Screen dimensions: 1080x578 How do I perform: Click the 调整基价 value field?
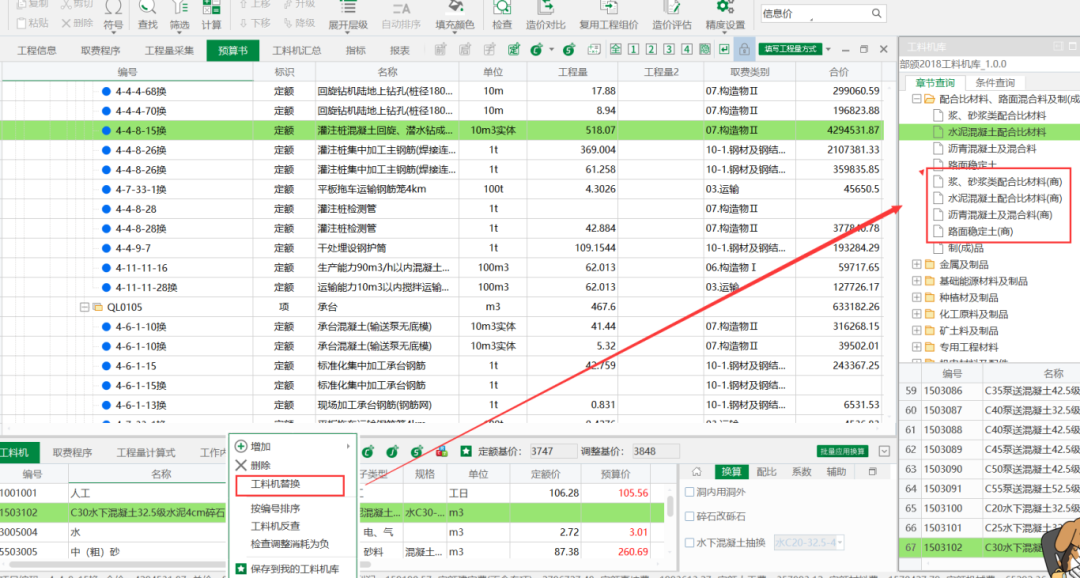click(655, 452)
